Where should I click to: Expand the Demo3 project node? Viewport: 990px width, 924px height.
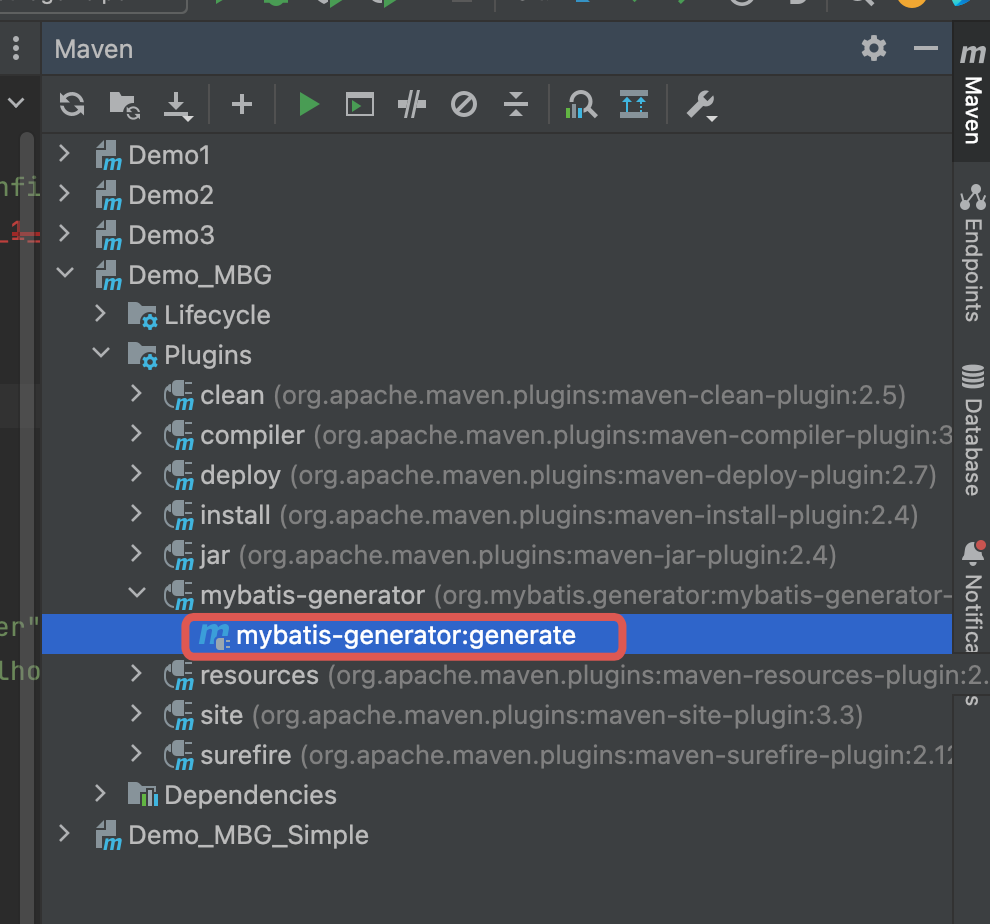coord(64,233)
